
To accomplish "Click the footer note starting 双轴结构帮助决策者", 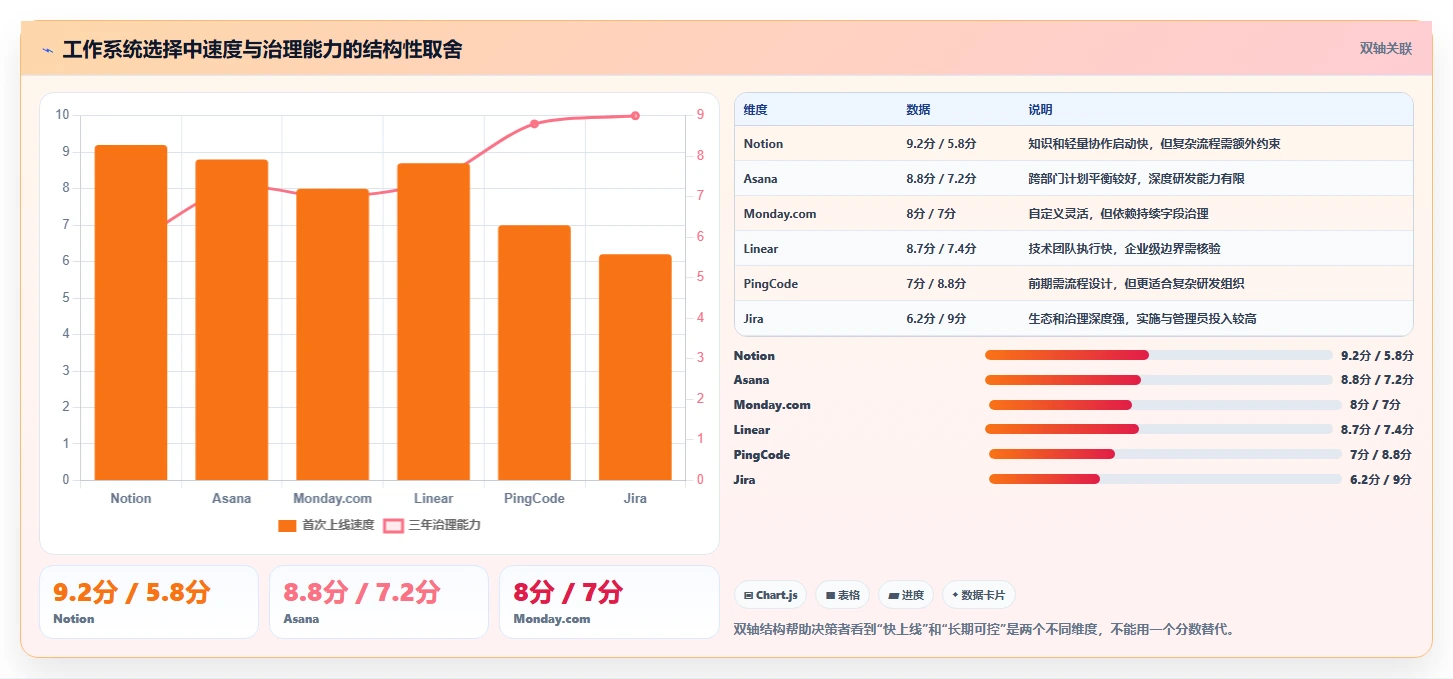I will click(x=985, y=630).
